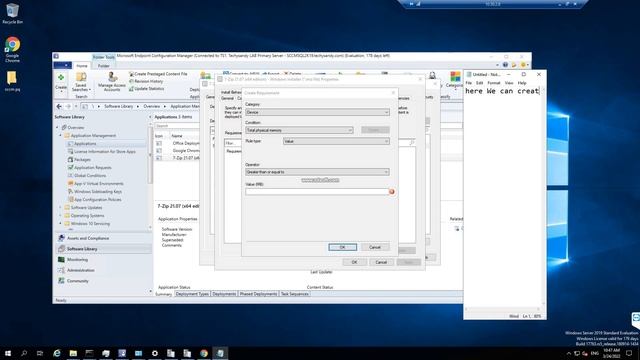Click Cancel in Create Requirement dialog

(375, 247)
